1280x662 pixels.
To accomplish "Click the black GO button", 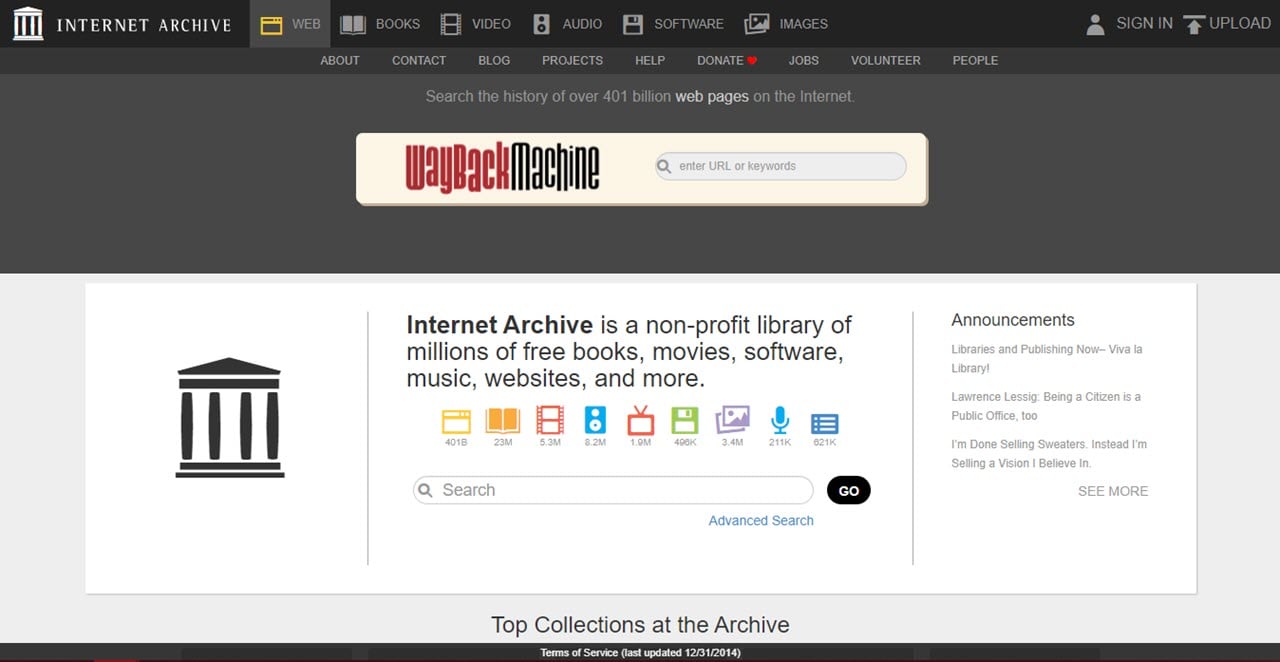I will [849, 490].
